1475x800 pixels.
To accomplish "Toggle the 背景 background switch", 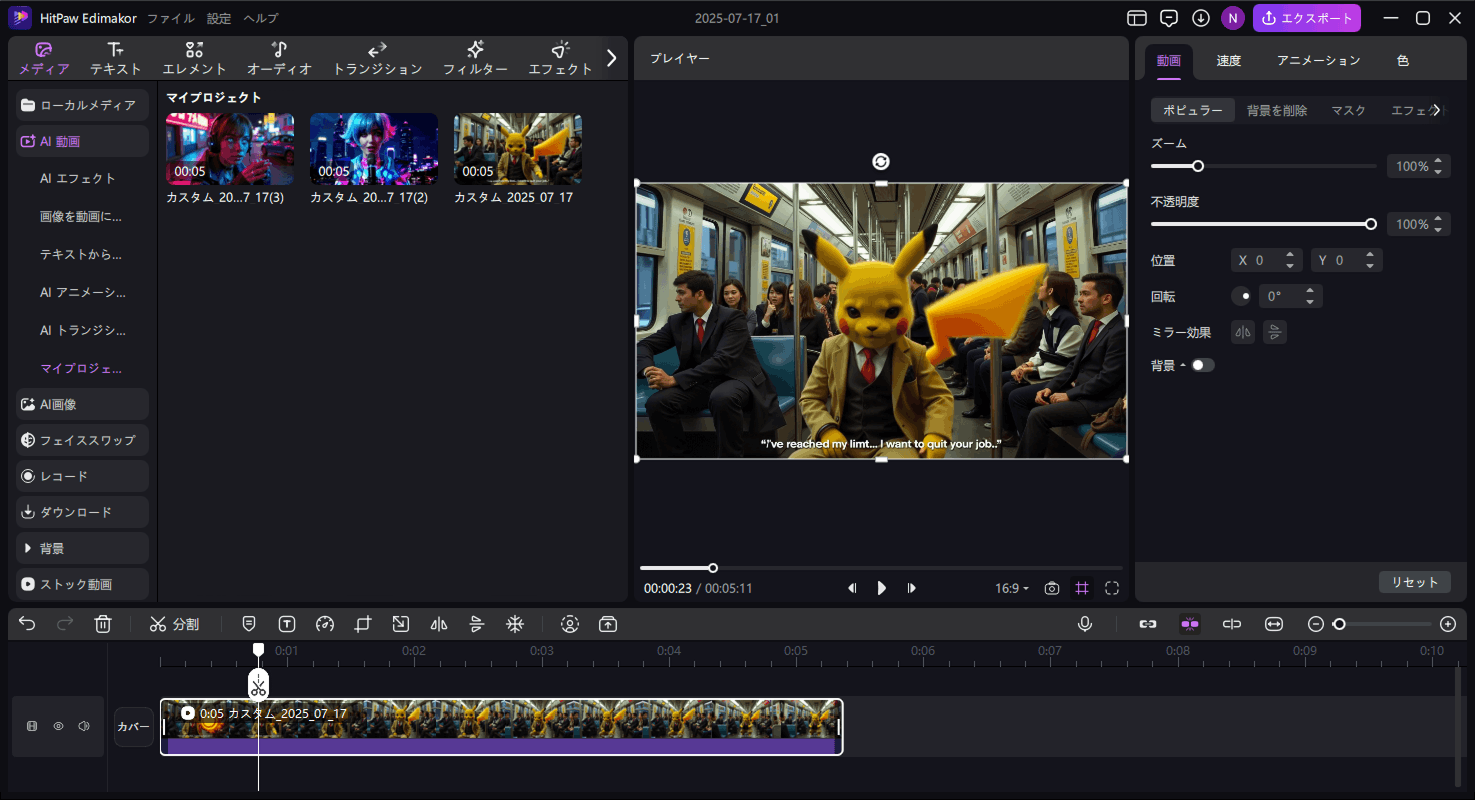I will point(1202,365).
